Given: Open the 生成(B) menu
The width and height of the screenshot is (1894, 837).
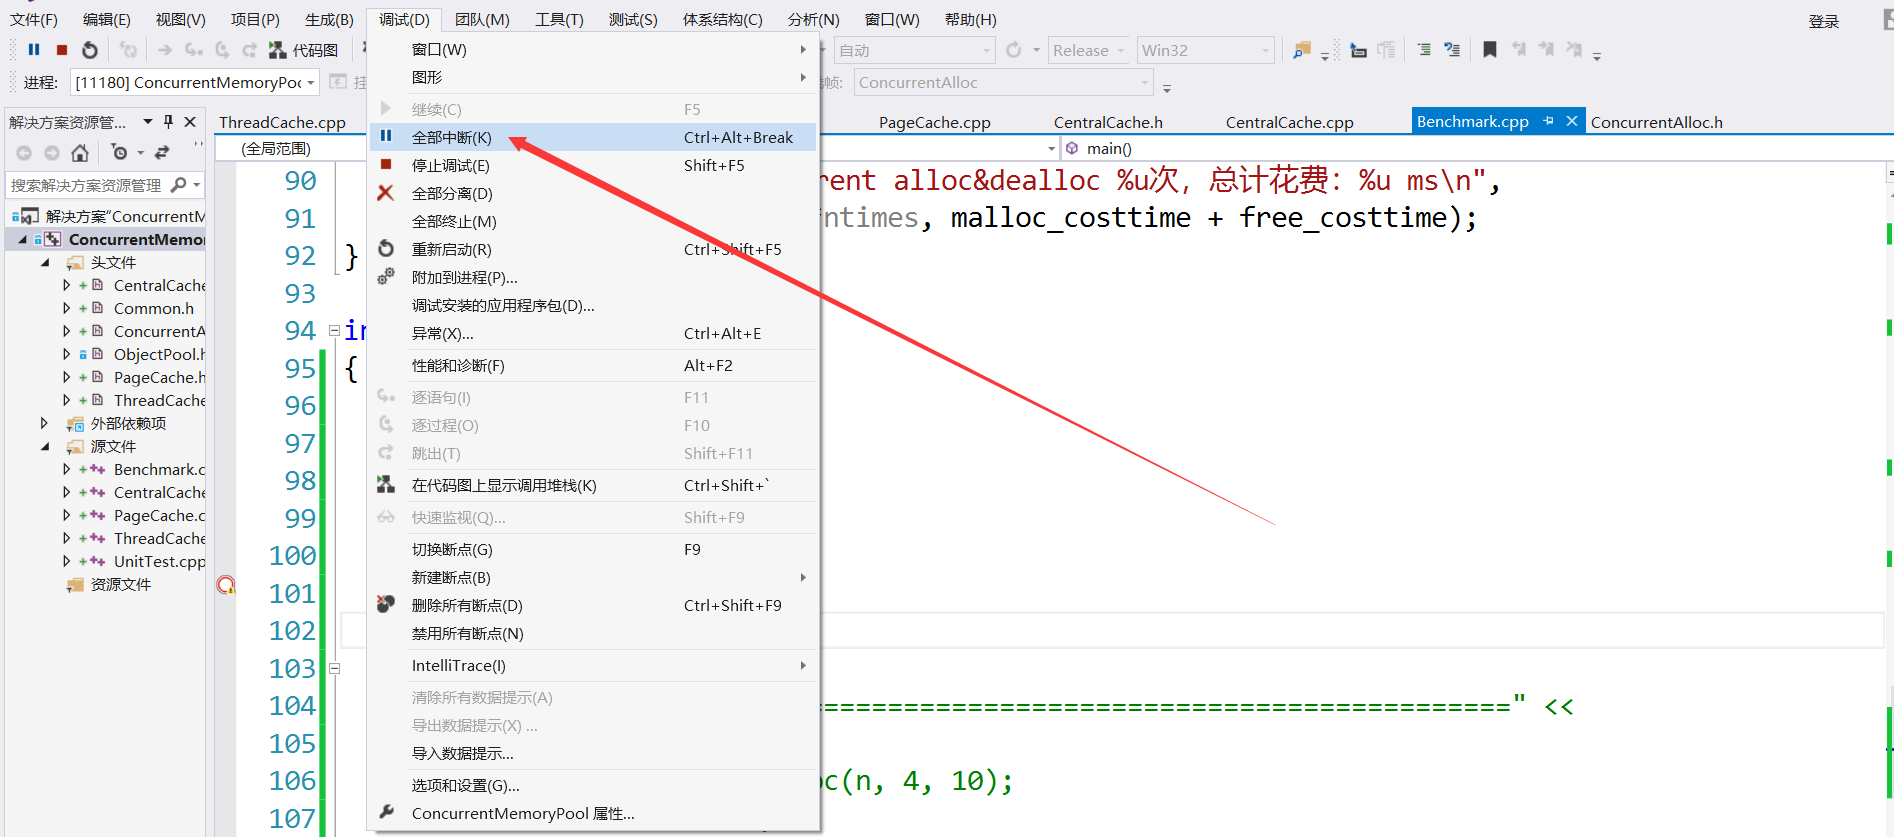Looking at the screenshot, I should [329, 19].
